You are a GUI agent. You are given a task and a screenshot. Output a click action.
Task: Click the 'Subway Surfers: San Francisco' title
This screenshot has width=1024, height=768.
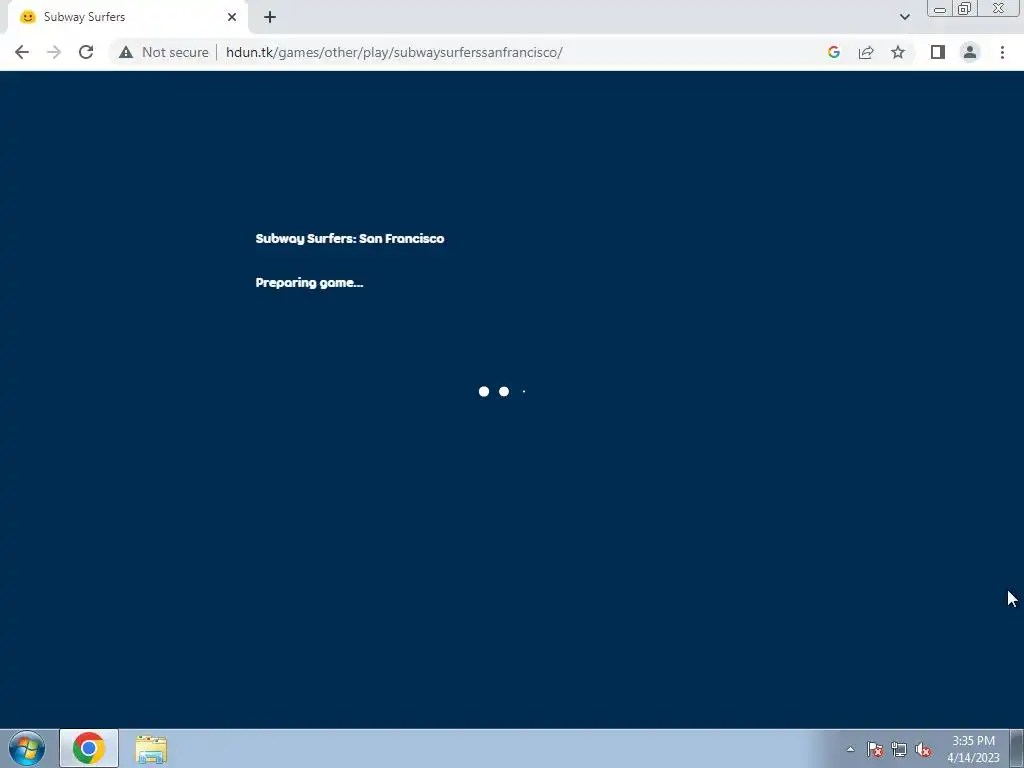pyautogui.click(x=350, y=238)
